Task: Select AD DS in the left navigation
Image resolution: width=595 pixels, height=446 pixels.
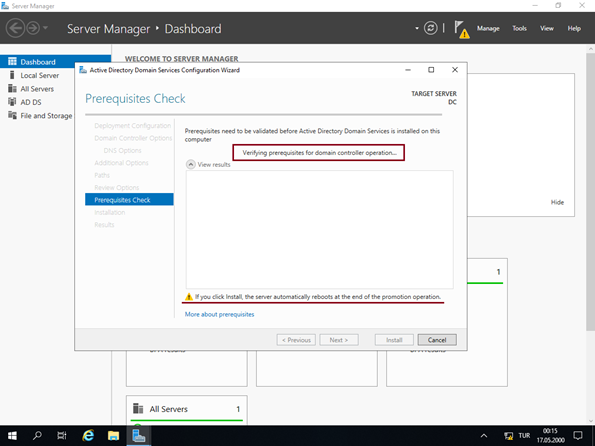Action: pyautogui.click(x=31, y=102)
